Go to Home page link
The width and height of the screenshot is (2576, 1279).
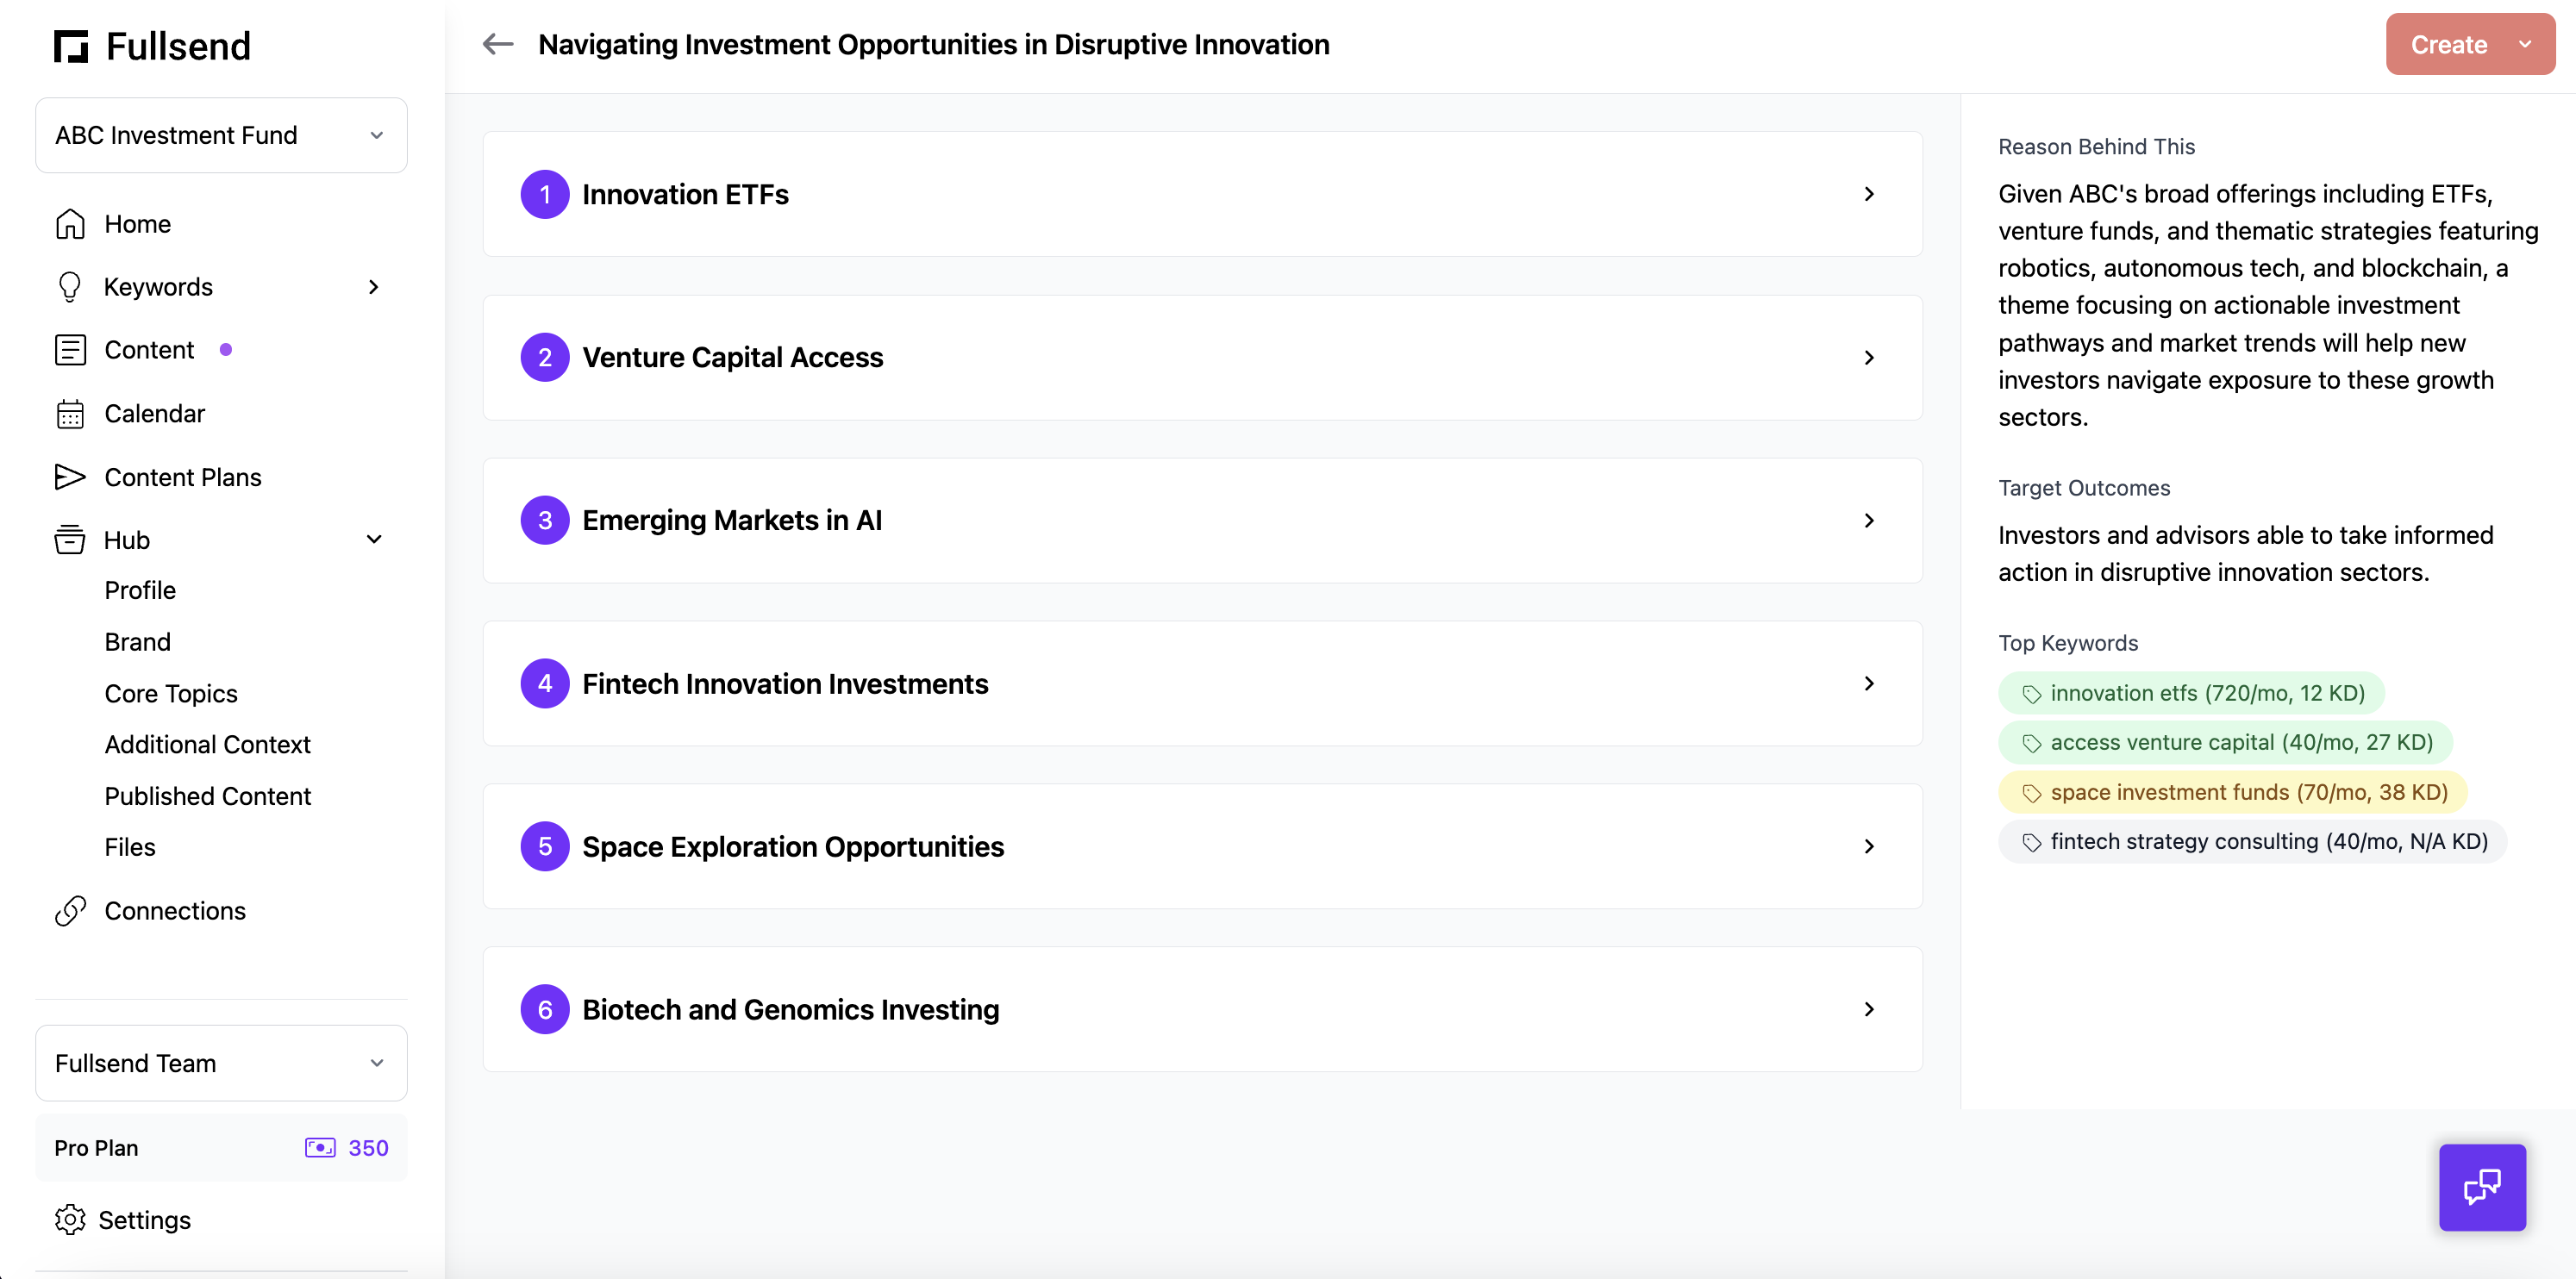(138, 224)
